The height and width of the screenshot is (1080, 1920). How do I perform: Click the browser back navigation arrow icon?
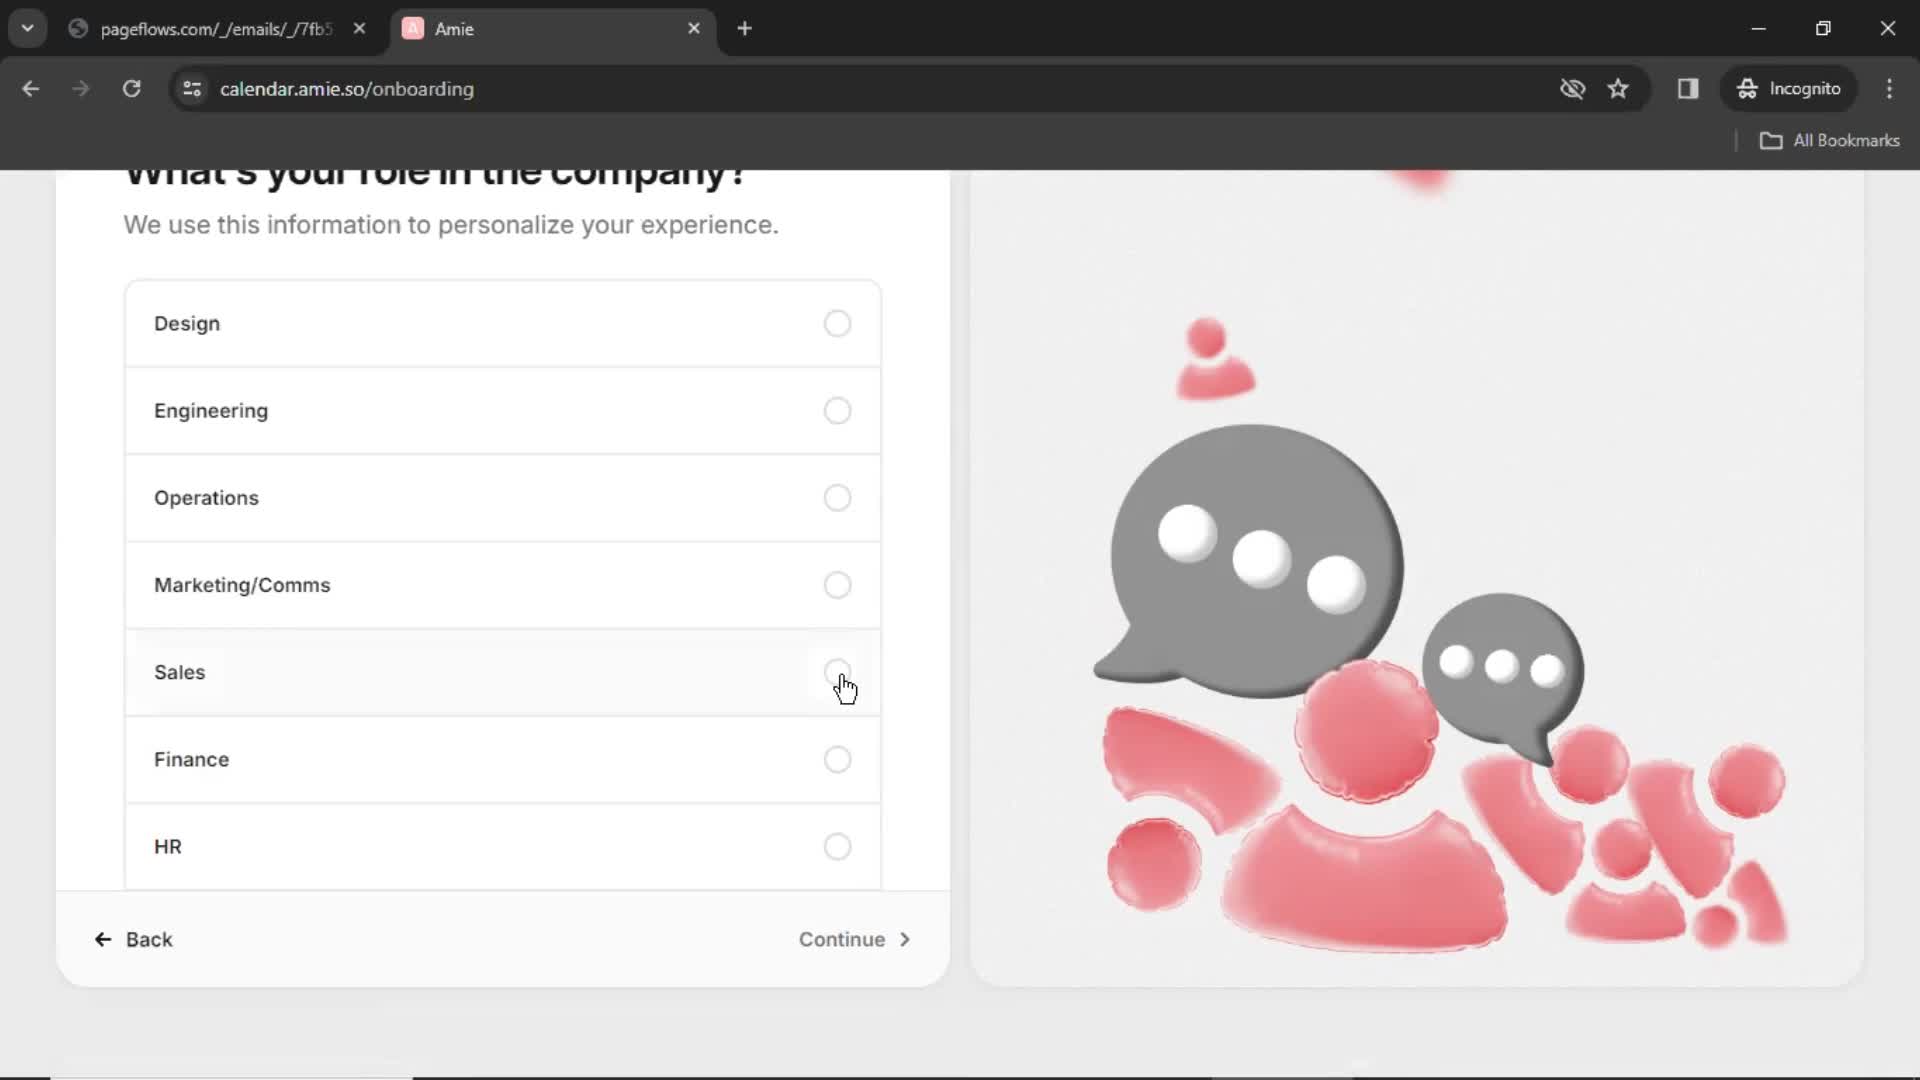(x=30, y=88)
